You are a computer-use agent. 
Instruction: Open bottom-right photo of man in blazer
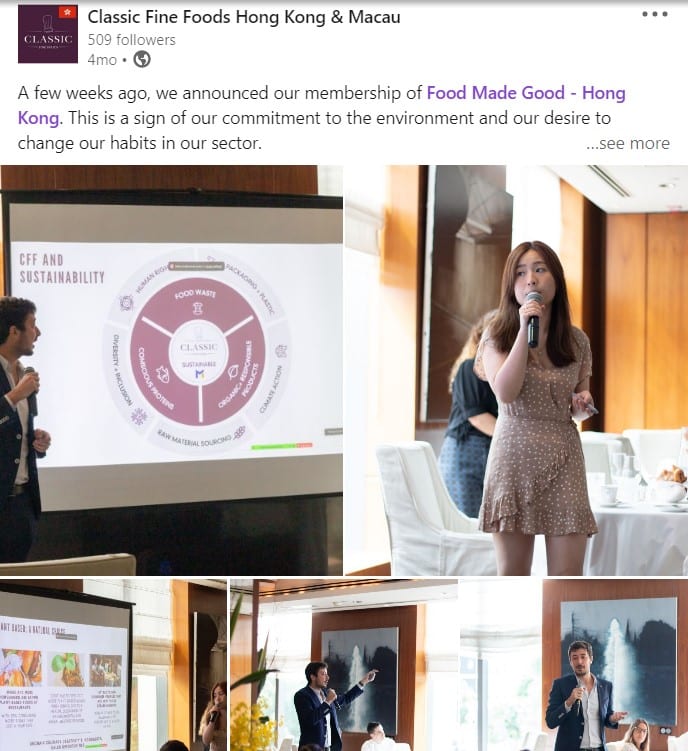click(x=574, y=665)
